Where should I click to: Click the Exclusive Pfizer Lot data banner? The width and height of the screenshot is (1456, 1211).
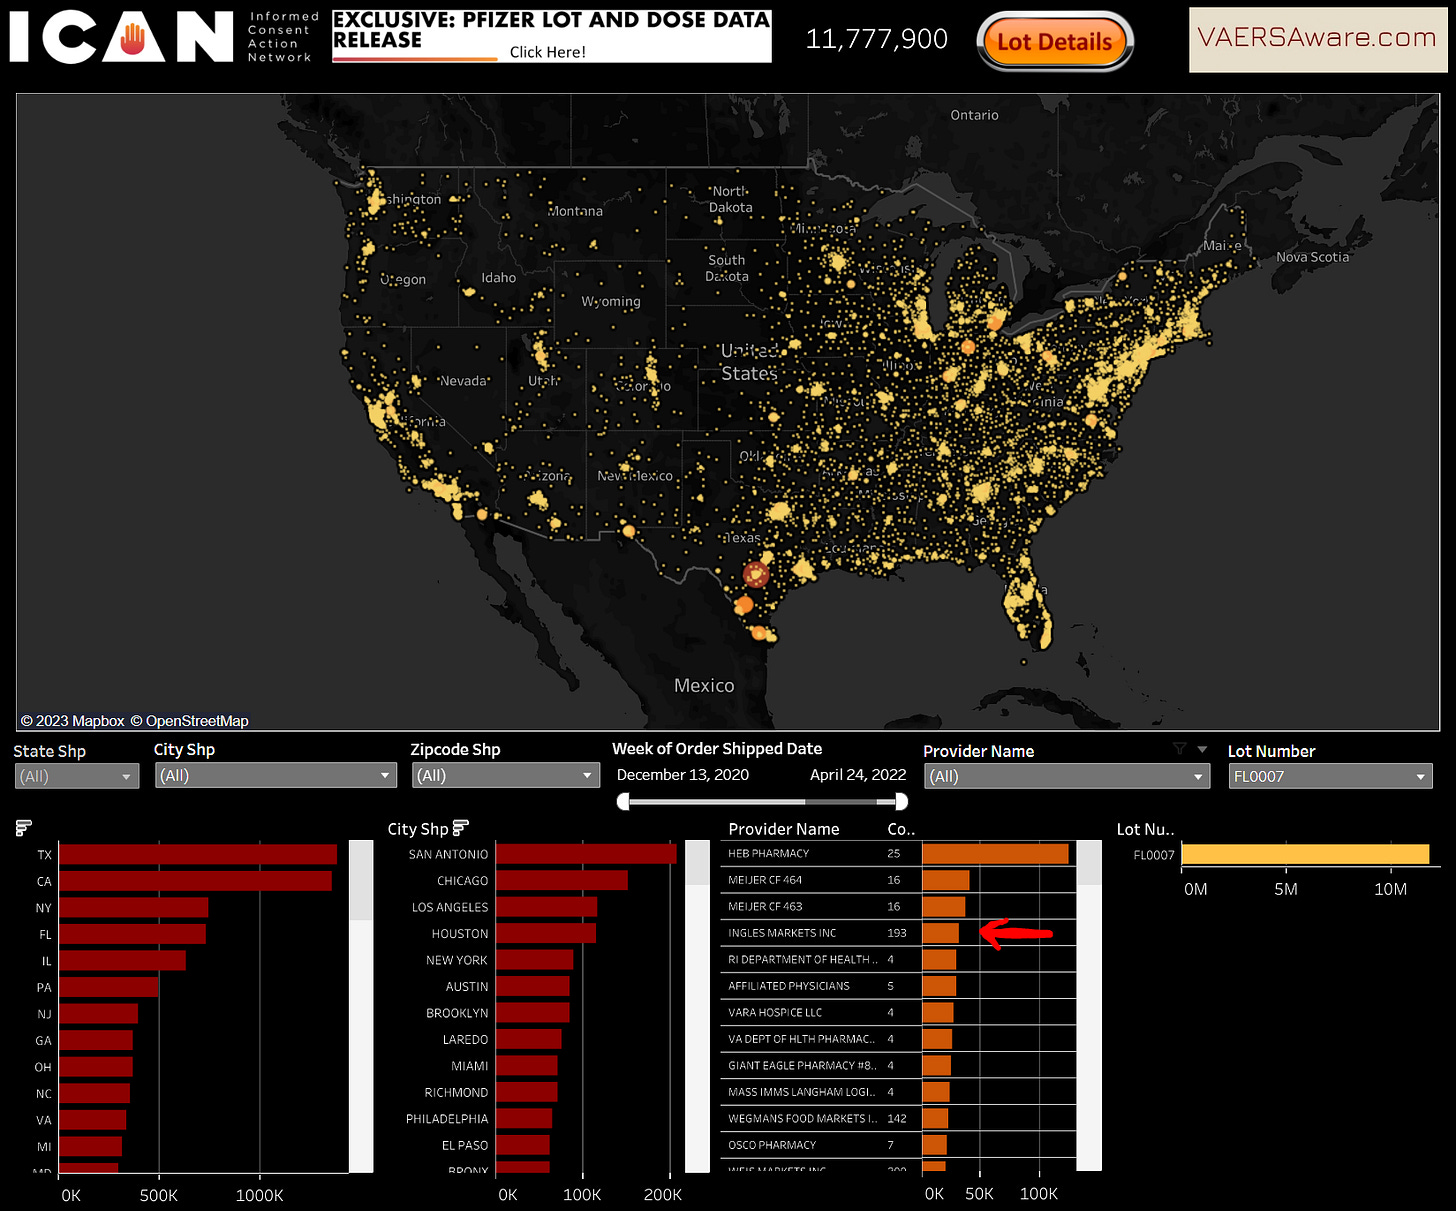click(551, 36)
